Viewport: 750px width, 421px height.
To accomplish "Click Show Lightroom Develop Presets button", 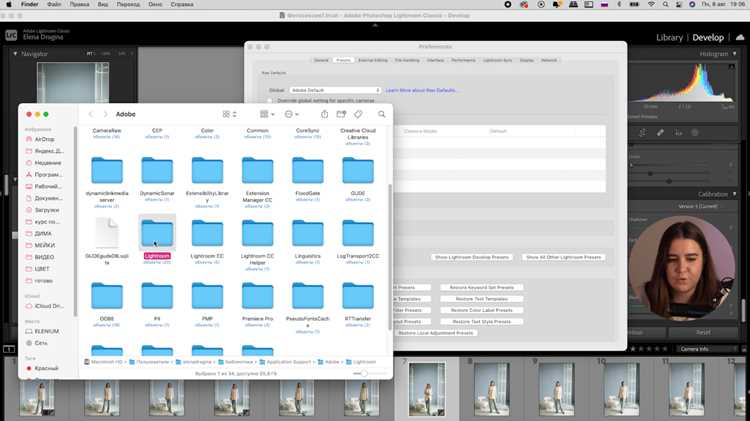I will [472, 257].
